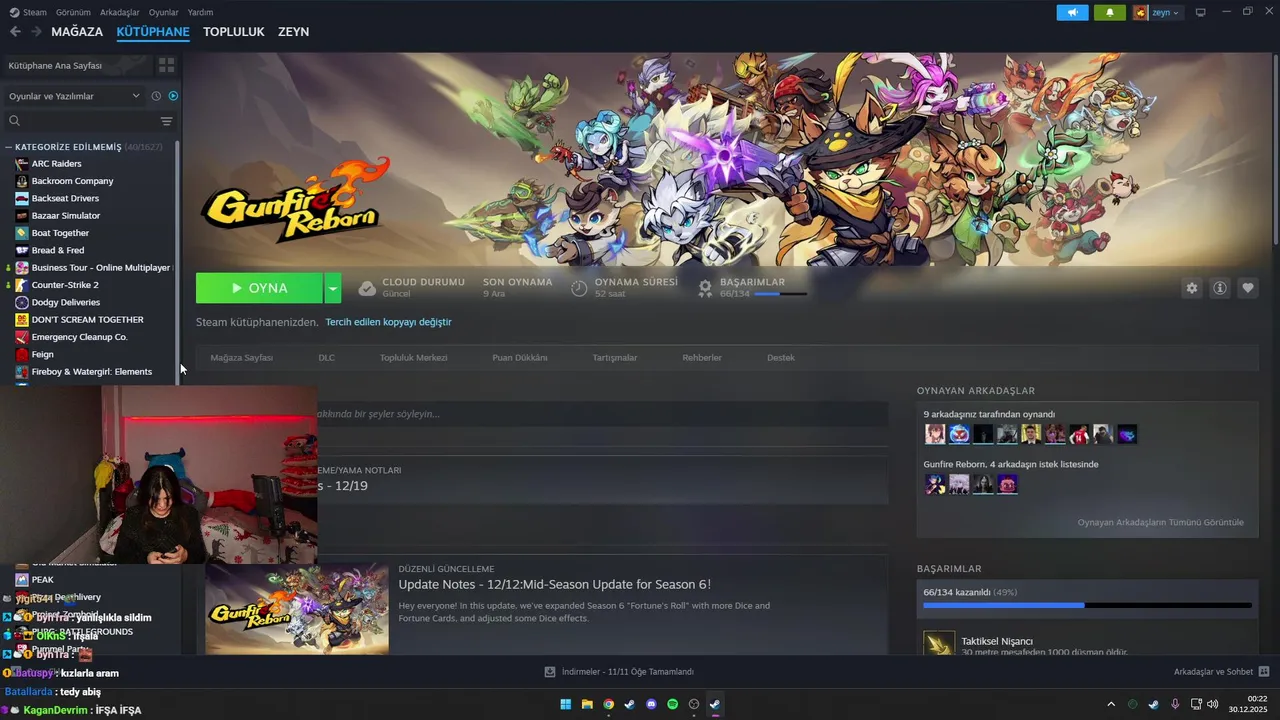Open Oyunlar ve Yazılımlar dropdown
This screenshot has height=720, width=1280.
coord(74,96)
